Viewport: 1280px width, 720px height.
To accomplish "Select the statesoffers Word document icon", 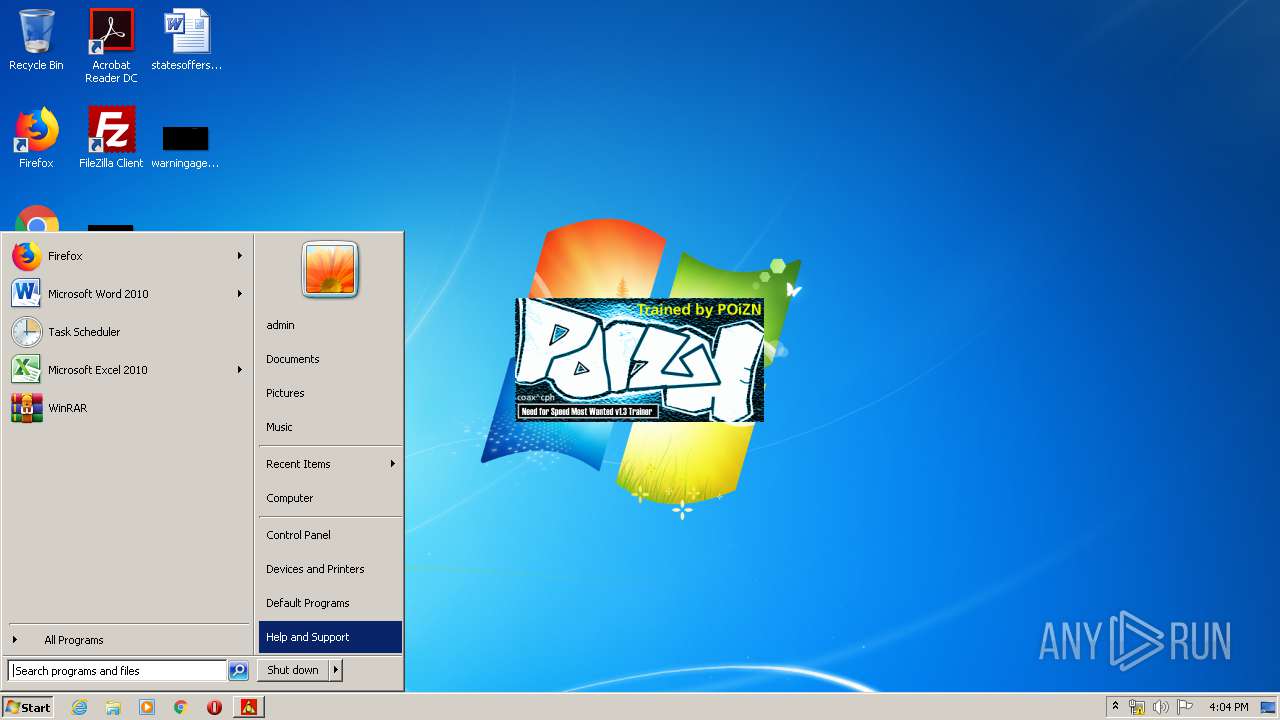I will tap(186, 40).
